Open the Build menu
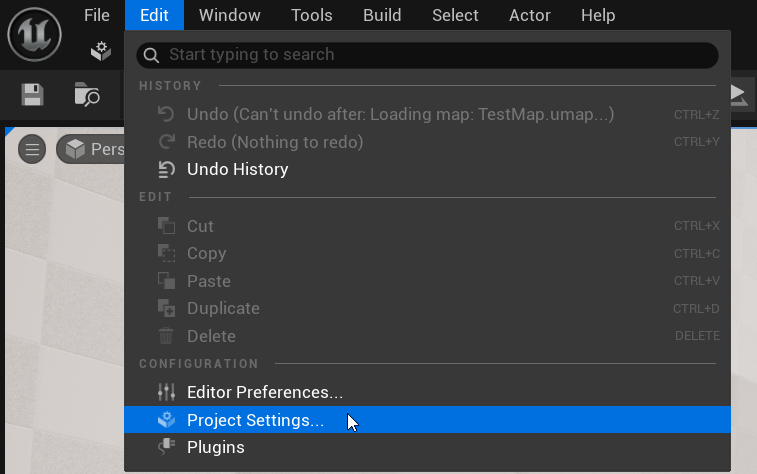This screenshot has width=757, height=474. point(382,15)
